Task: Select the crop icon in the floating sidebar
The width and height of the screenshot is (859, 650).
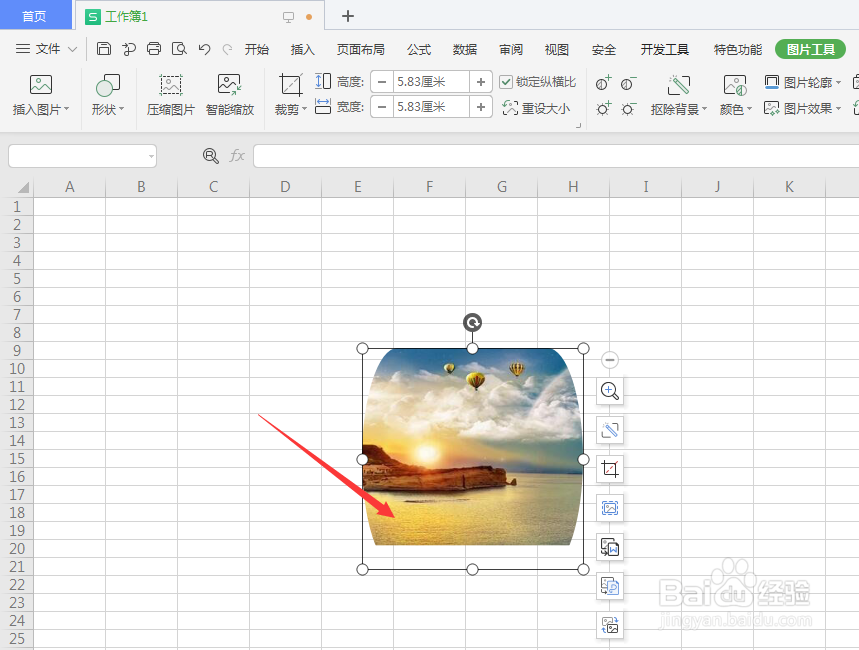Action: [x=610, y=469]
